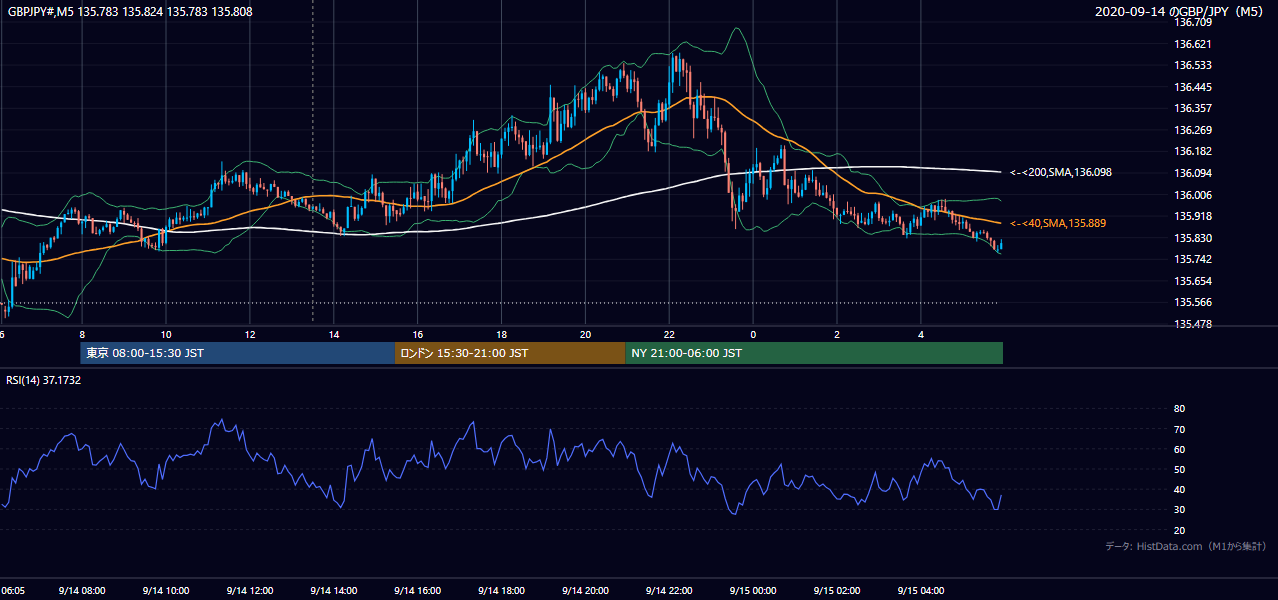Select the NY 21:00-06:00 JST session bar
Image resolution: width=1278 pixels, height=600 pixels.
pyautogui.click(x=814, y=353)
